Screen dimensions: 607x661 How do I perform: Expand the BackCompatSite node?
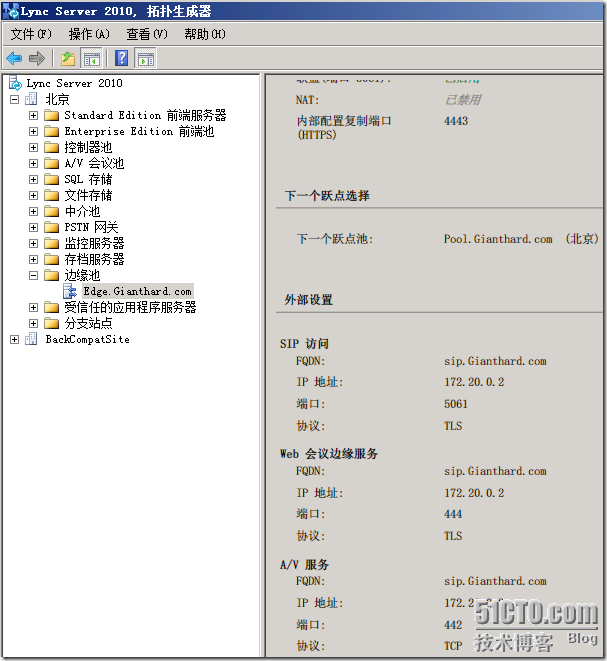(15, 340)
